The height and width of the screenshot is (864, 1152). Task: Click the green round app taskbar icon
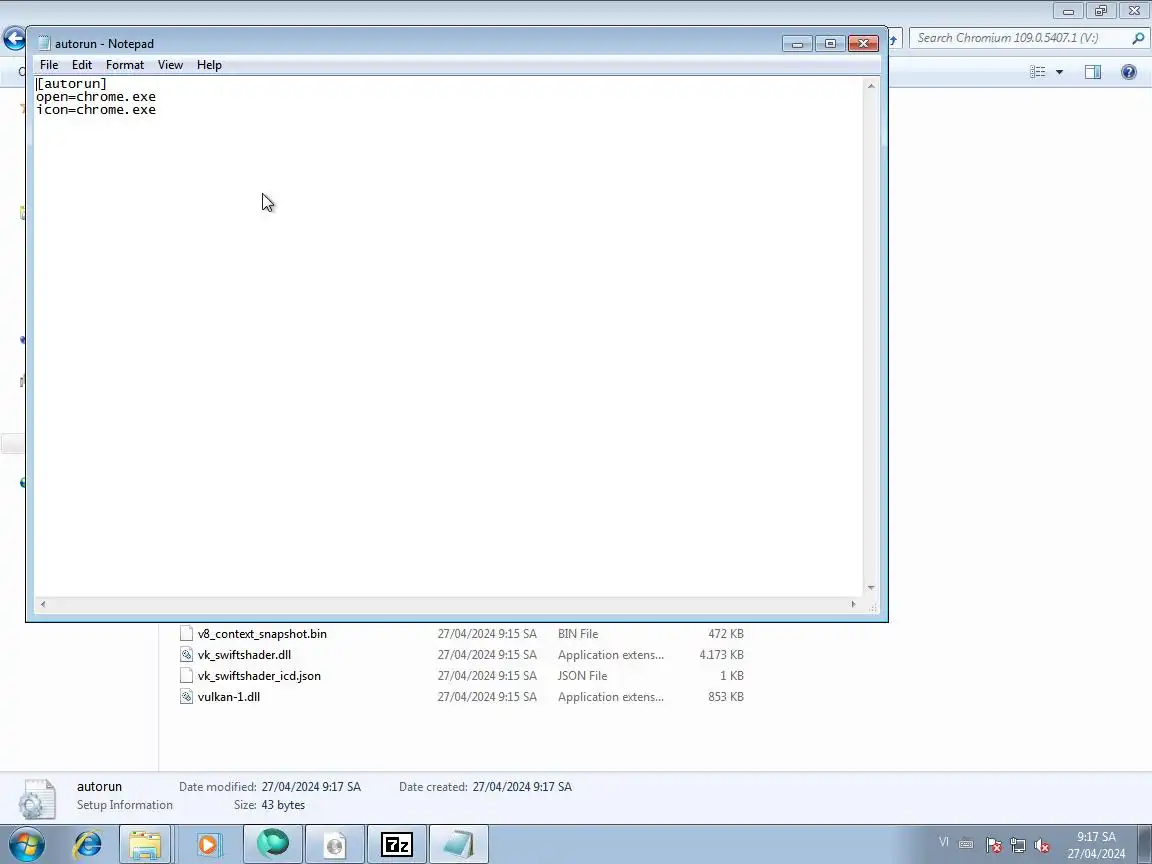(273, 844)
